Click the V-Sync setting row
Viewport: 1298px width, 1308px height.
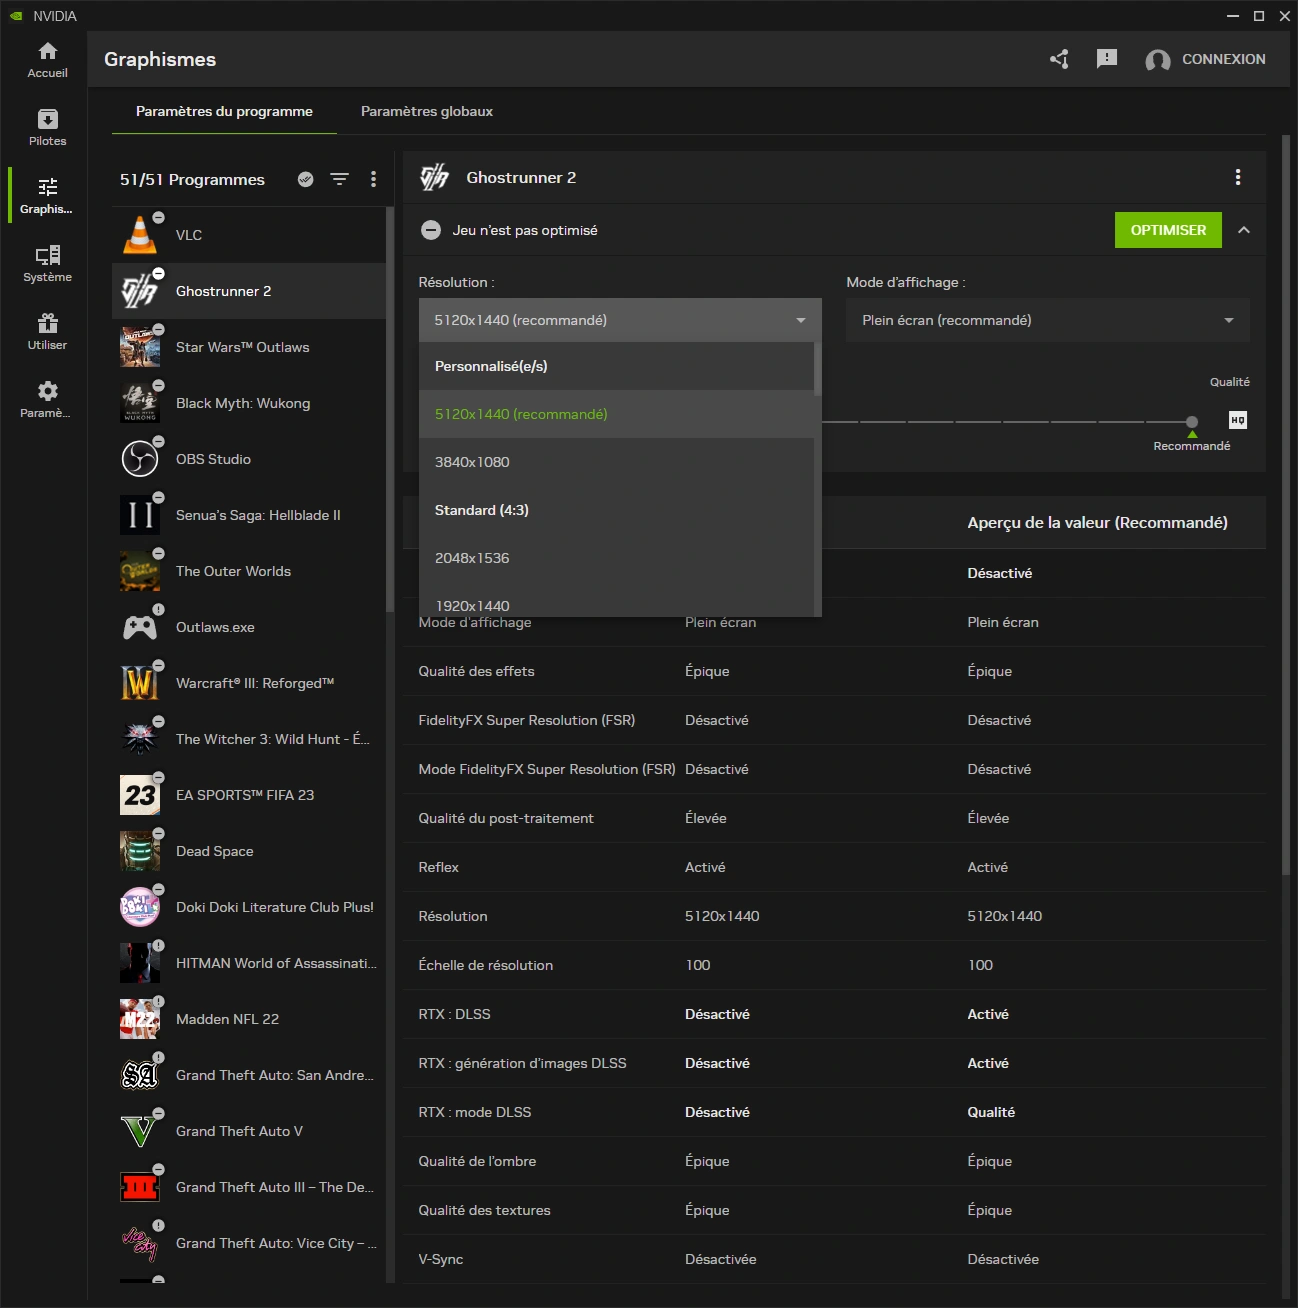click(x=834, y=1259)
